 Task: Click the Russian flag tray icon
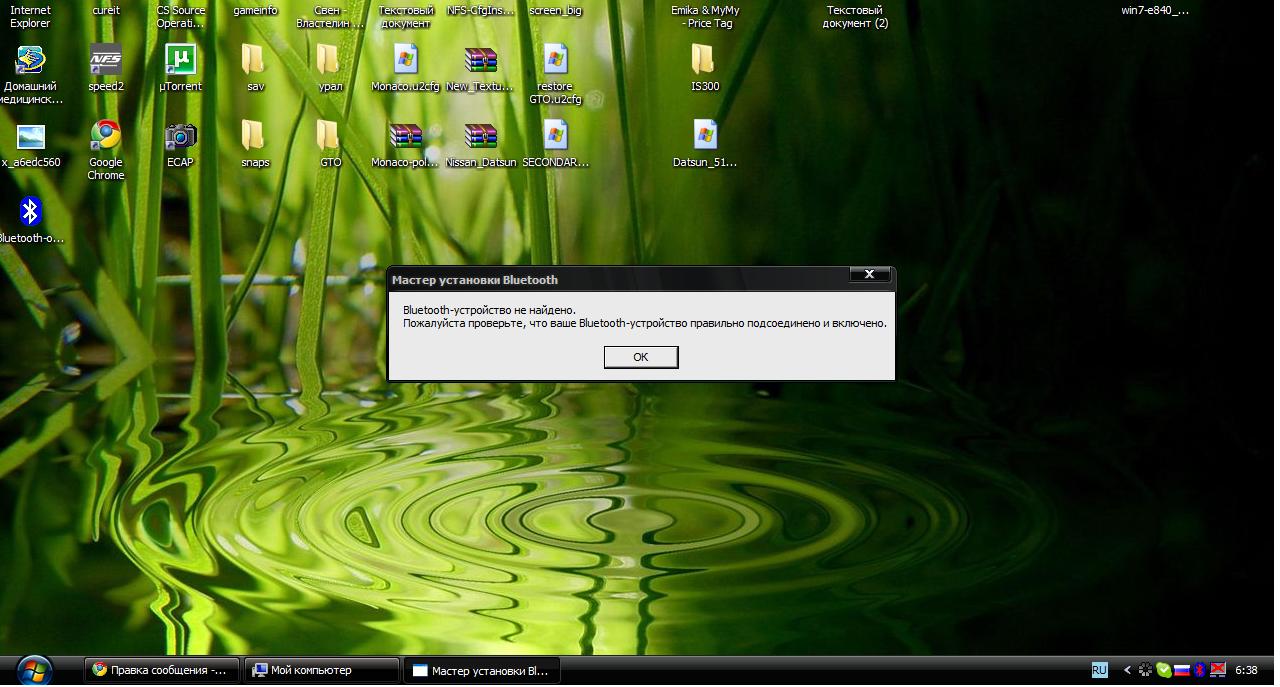1181,670
